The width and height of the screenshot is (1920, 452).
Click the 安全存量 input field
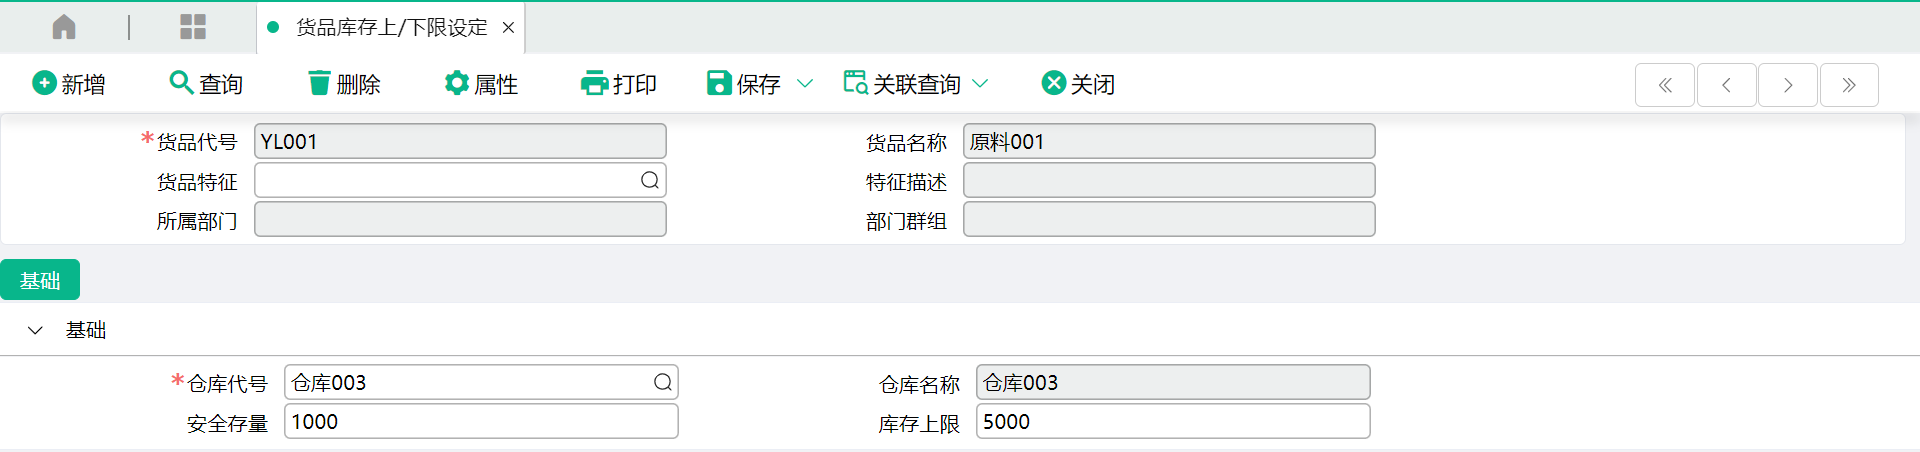[x=482, y=422]
